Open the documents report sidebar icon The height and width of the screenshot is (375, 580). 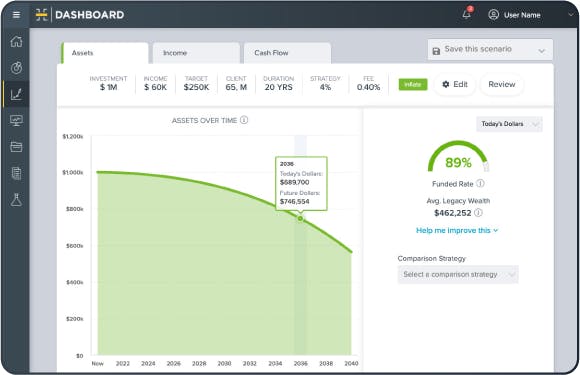tap(16, 173)
